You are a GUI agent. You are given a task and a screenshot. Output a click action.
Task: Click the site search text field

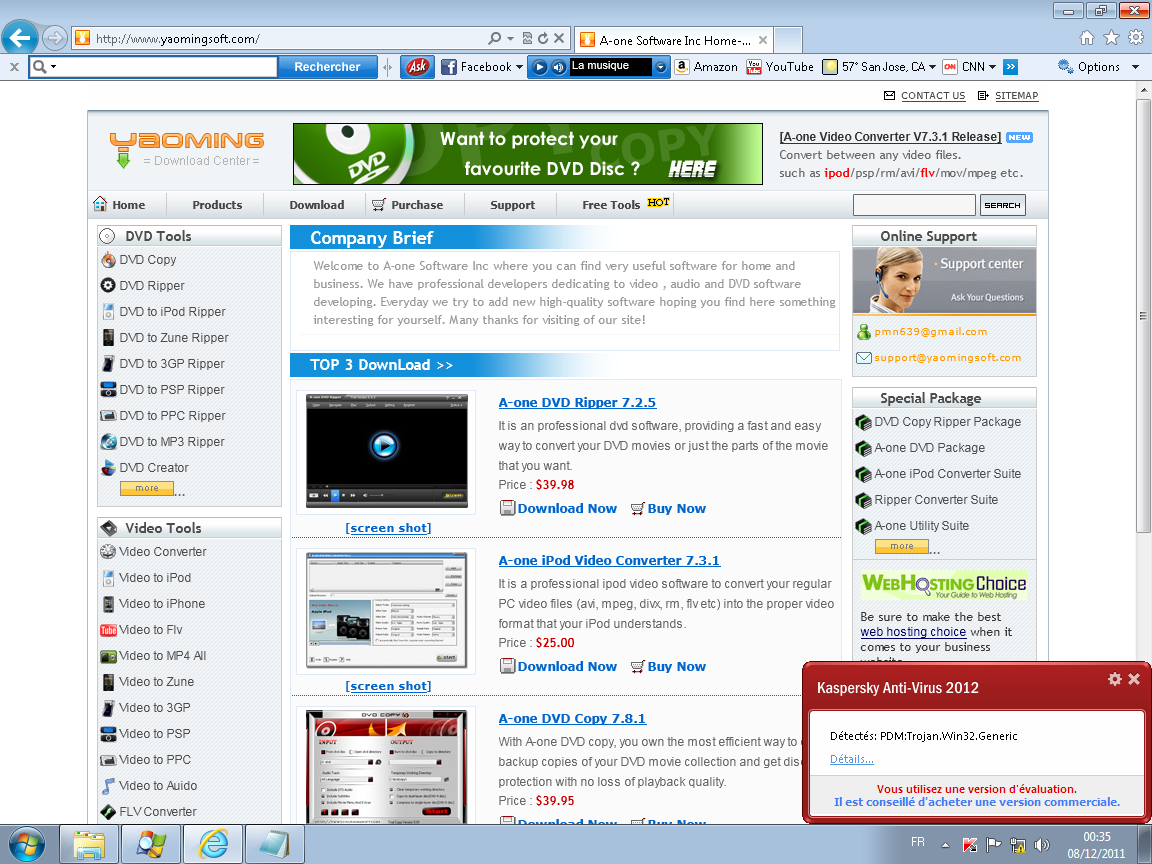[914, 205]
